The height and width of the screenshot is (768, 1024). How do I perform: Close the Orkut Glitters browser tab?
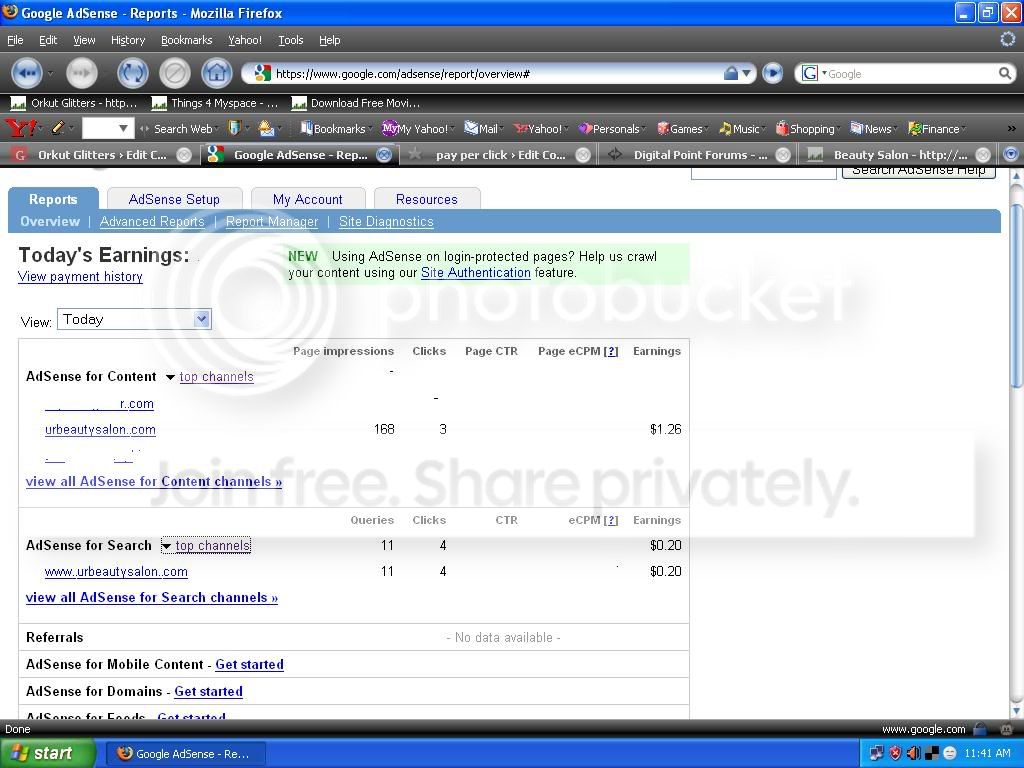184,155
